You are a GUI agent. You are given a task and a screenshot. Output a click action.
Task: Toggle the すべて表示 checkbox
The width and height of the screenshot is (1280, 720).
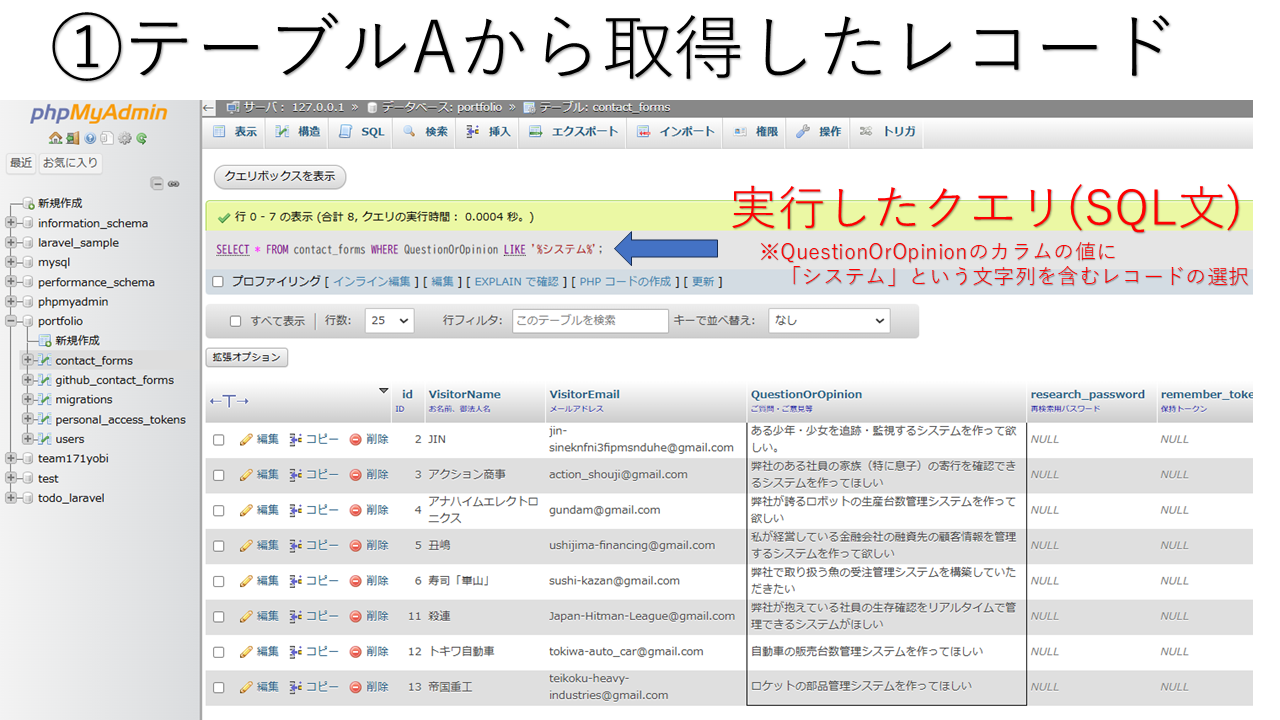point(236,321)
